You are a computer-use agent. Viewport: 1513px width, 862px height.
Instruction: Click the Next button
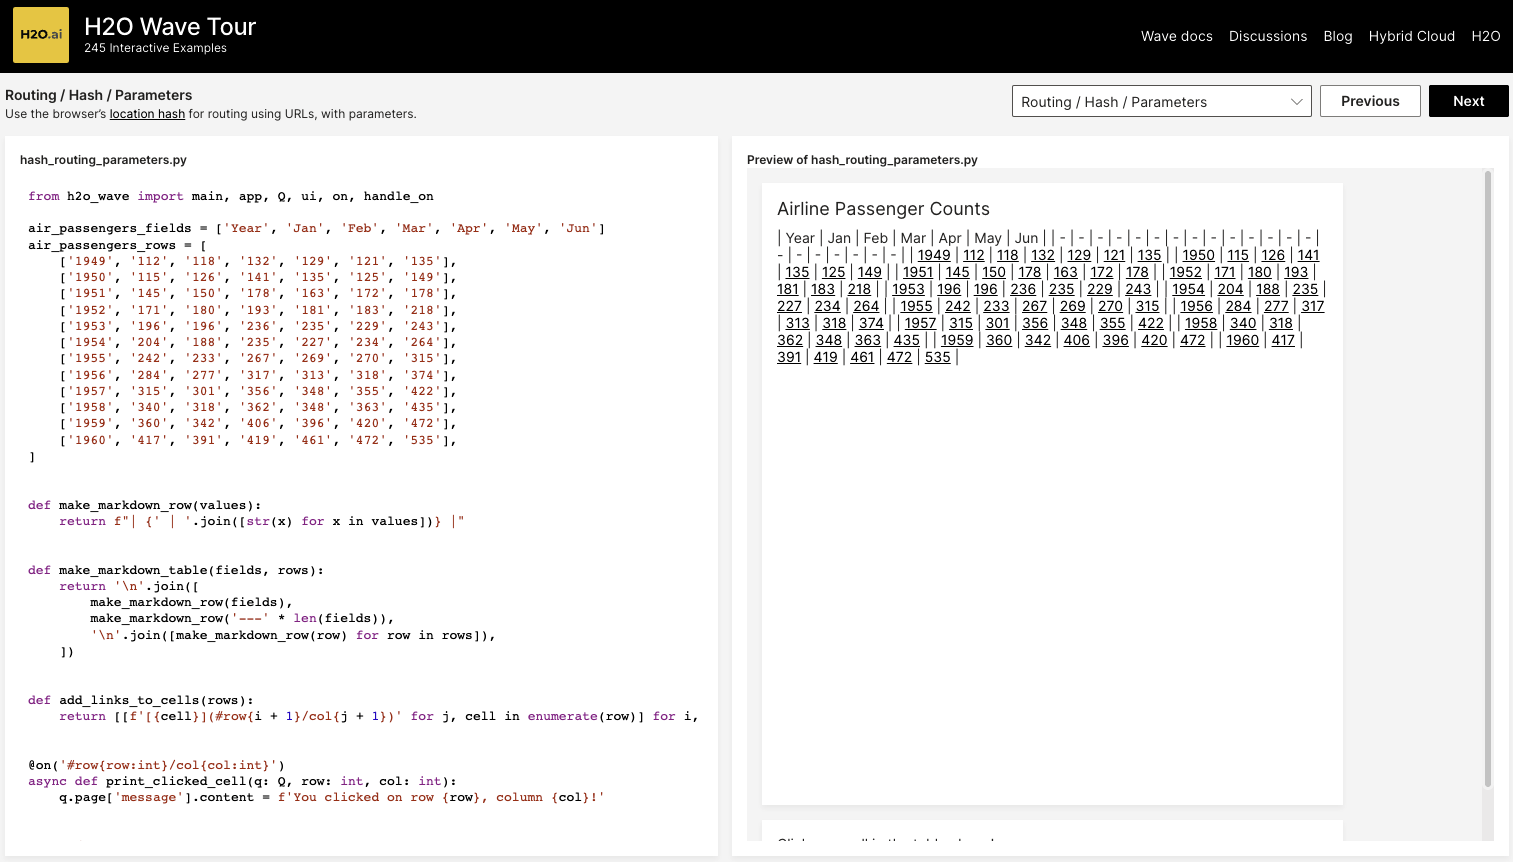pyautogui.click(x=1467, y=101)
